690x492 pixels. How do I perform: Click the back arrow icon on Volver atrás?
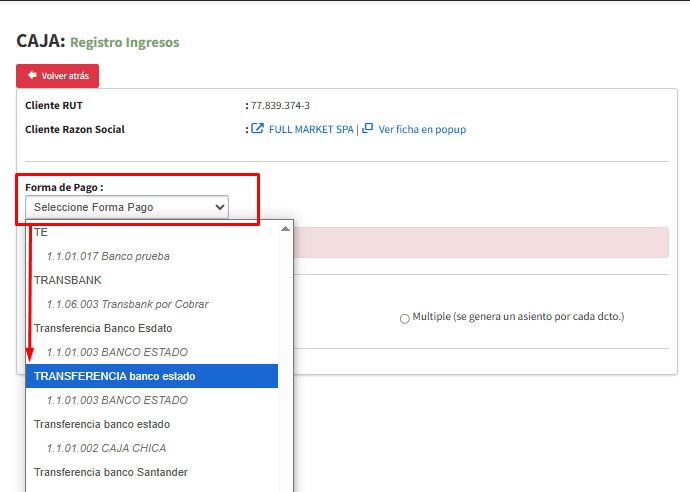(x=32, y=75)
